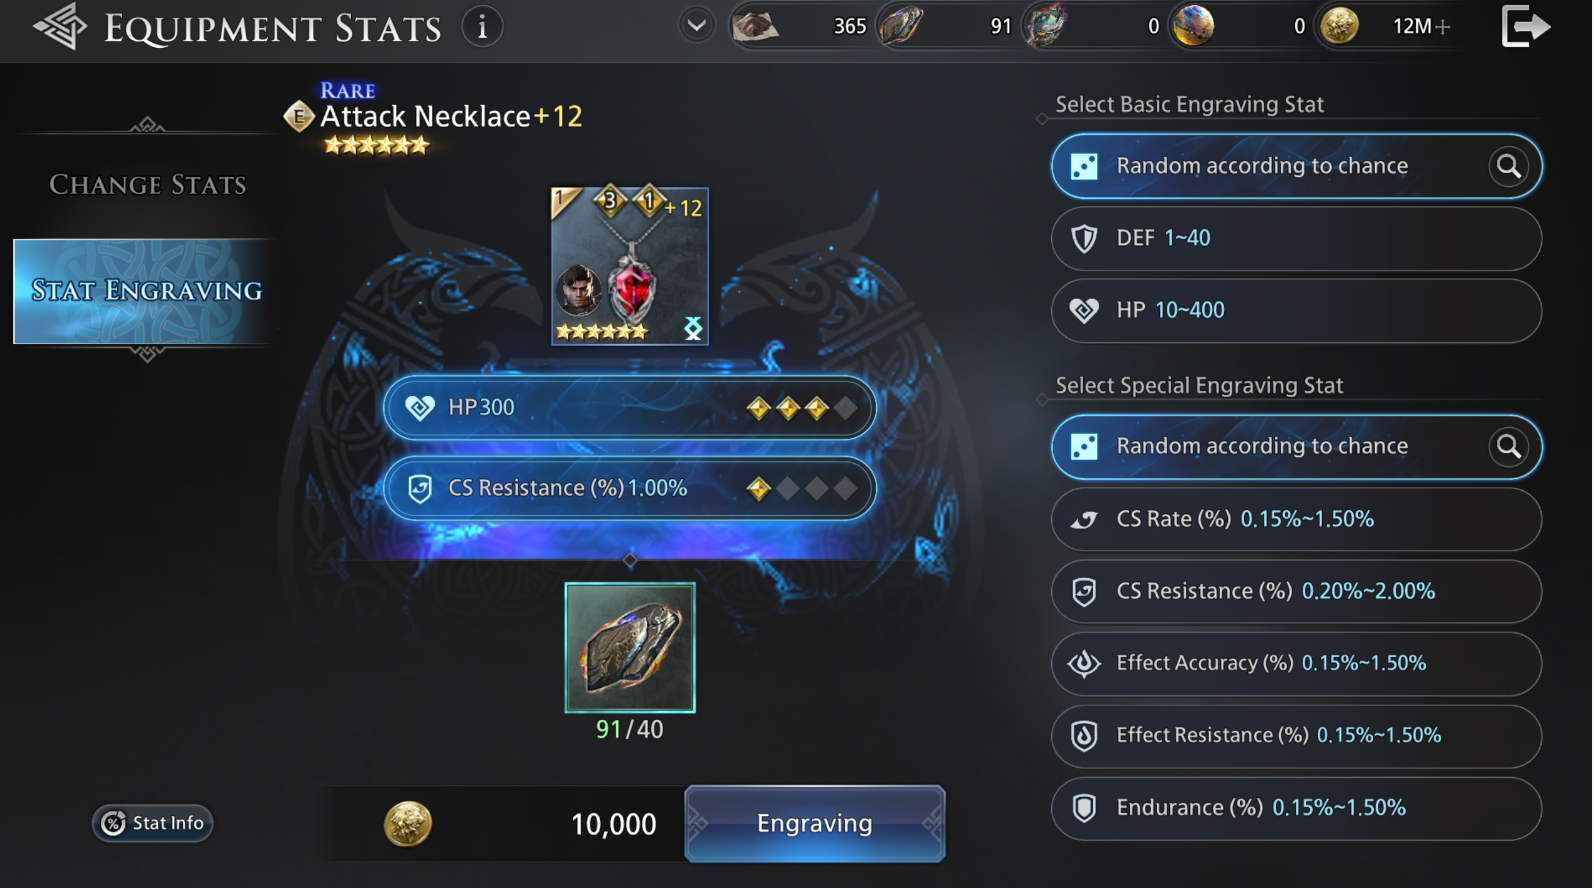Select DEF 1~40 basic engraving stat
1594x888 pixels.
[x=1296, y=238]
